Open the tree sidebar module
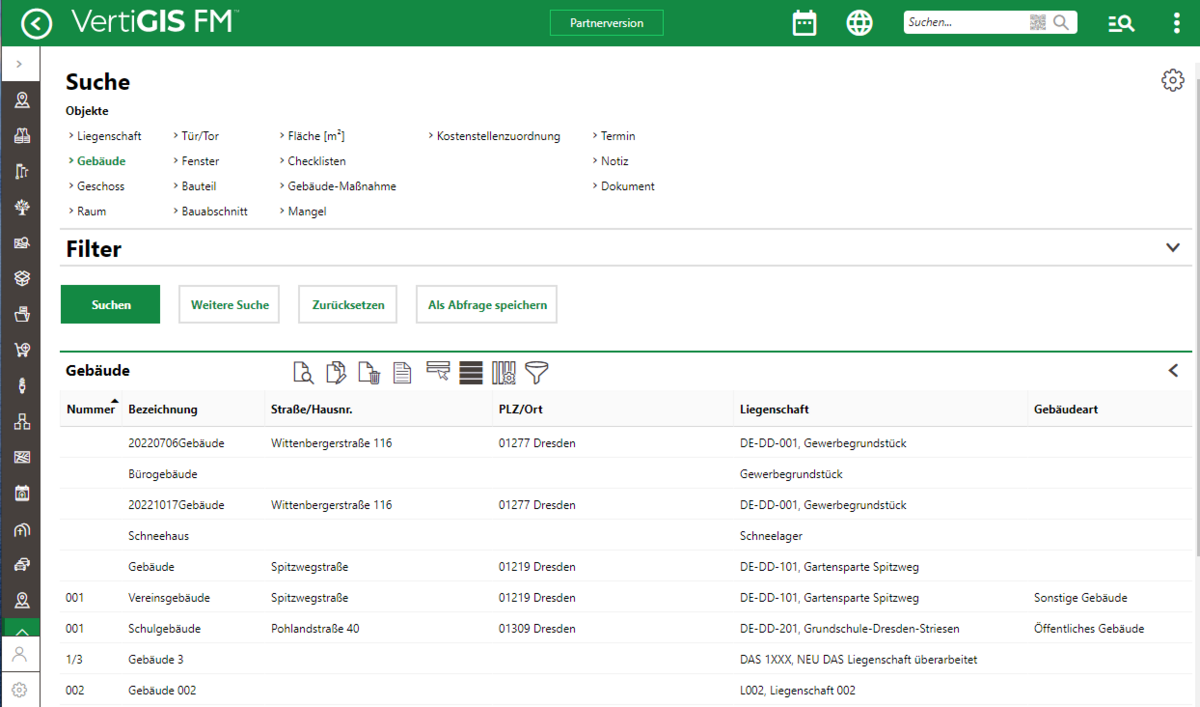 click(x=21, y=207)
